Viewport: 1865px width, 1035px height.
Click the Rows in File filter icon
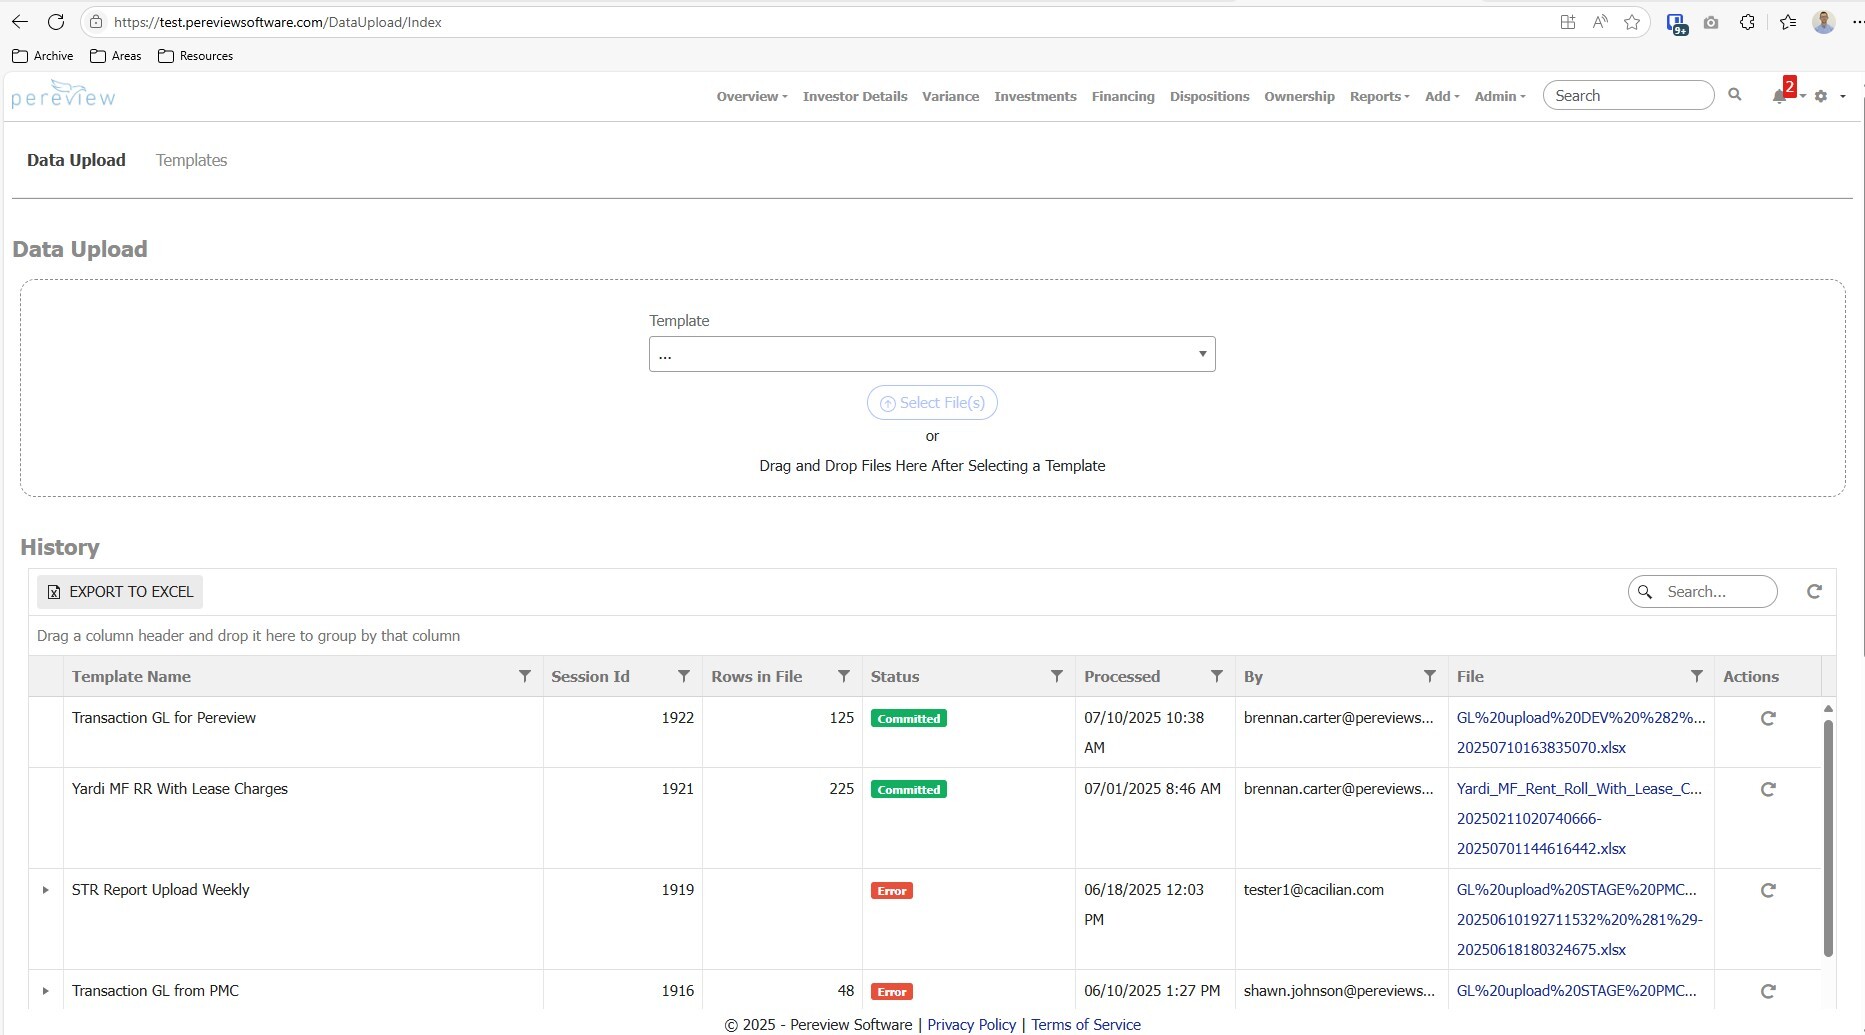[844, 677]
